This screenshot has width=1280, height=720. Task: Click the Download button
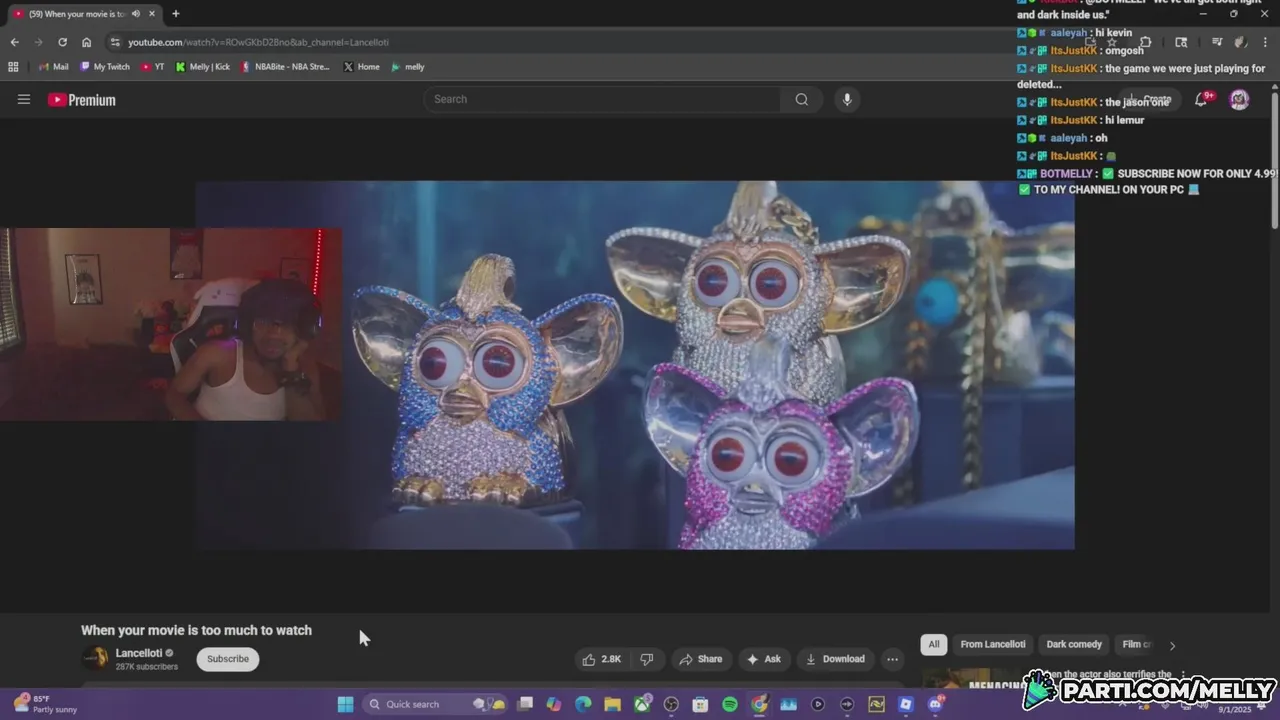point(834,659)
